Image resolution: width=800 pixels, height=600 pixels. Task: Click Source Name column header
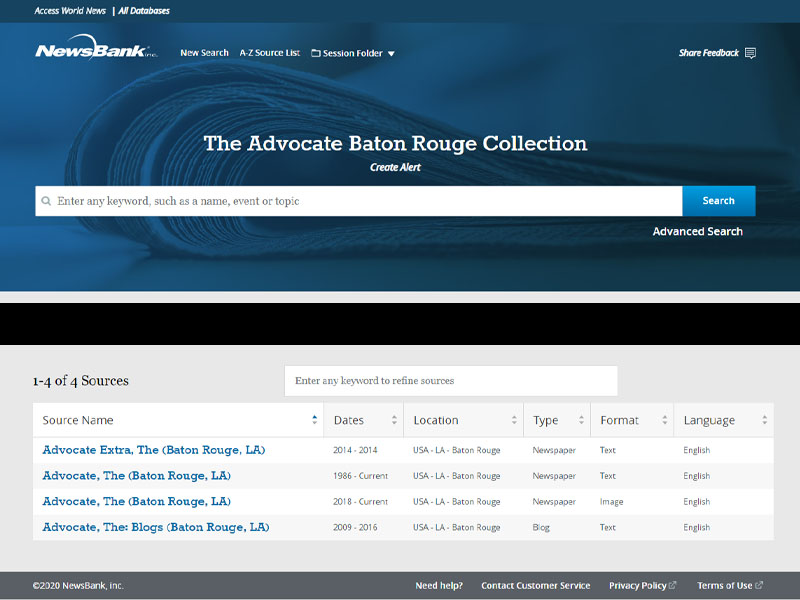[x=178, y=420]
